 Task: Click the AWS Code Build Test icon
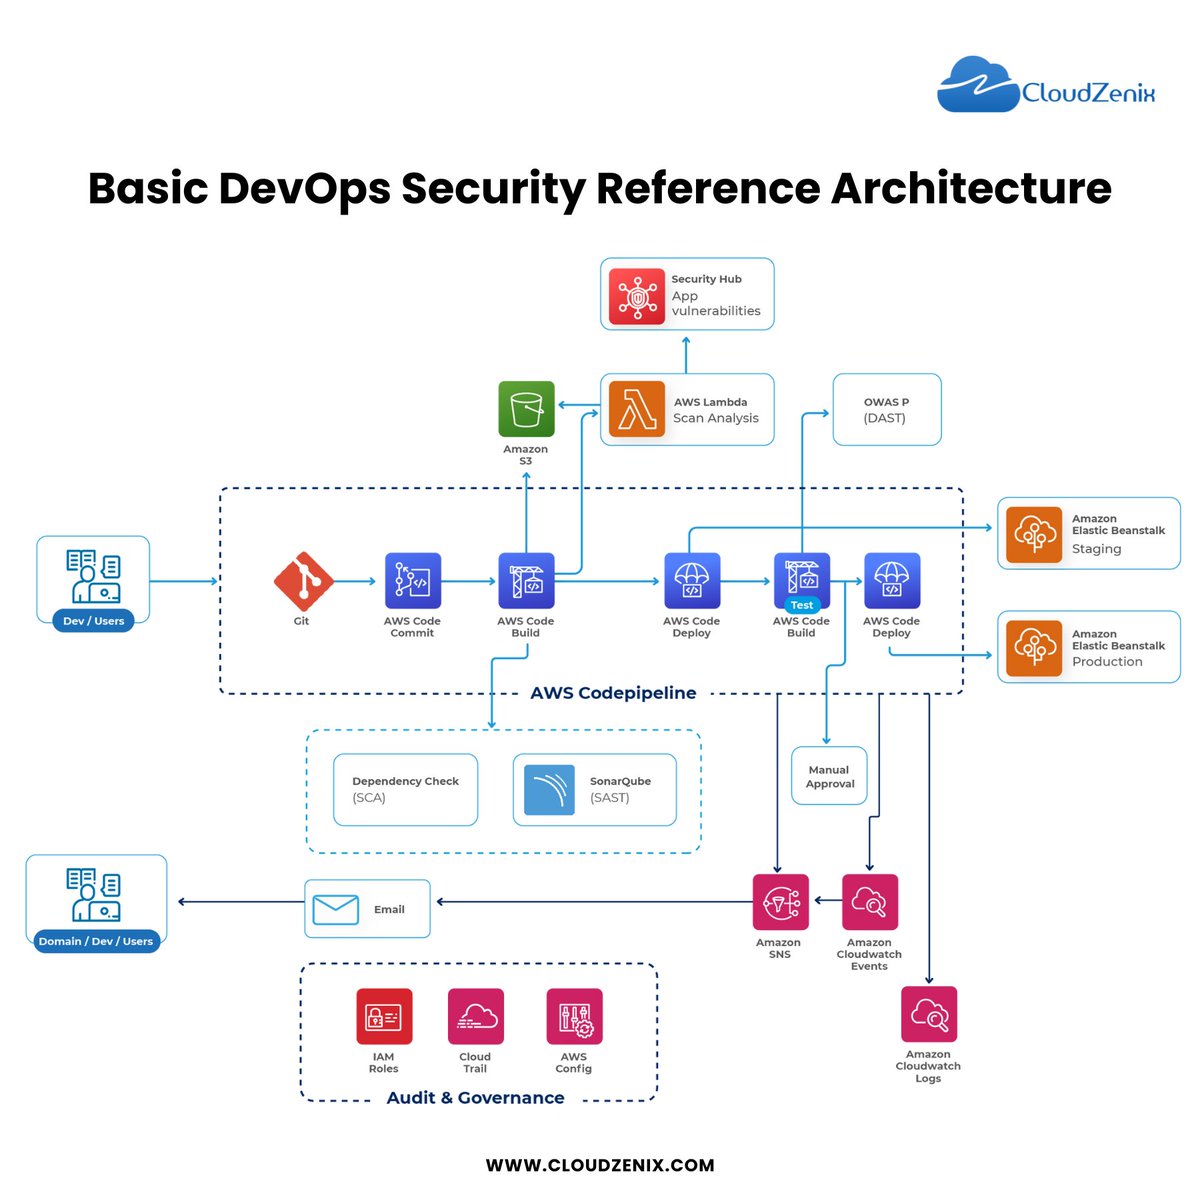(x=802, y=581)
